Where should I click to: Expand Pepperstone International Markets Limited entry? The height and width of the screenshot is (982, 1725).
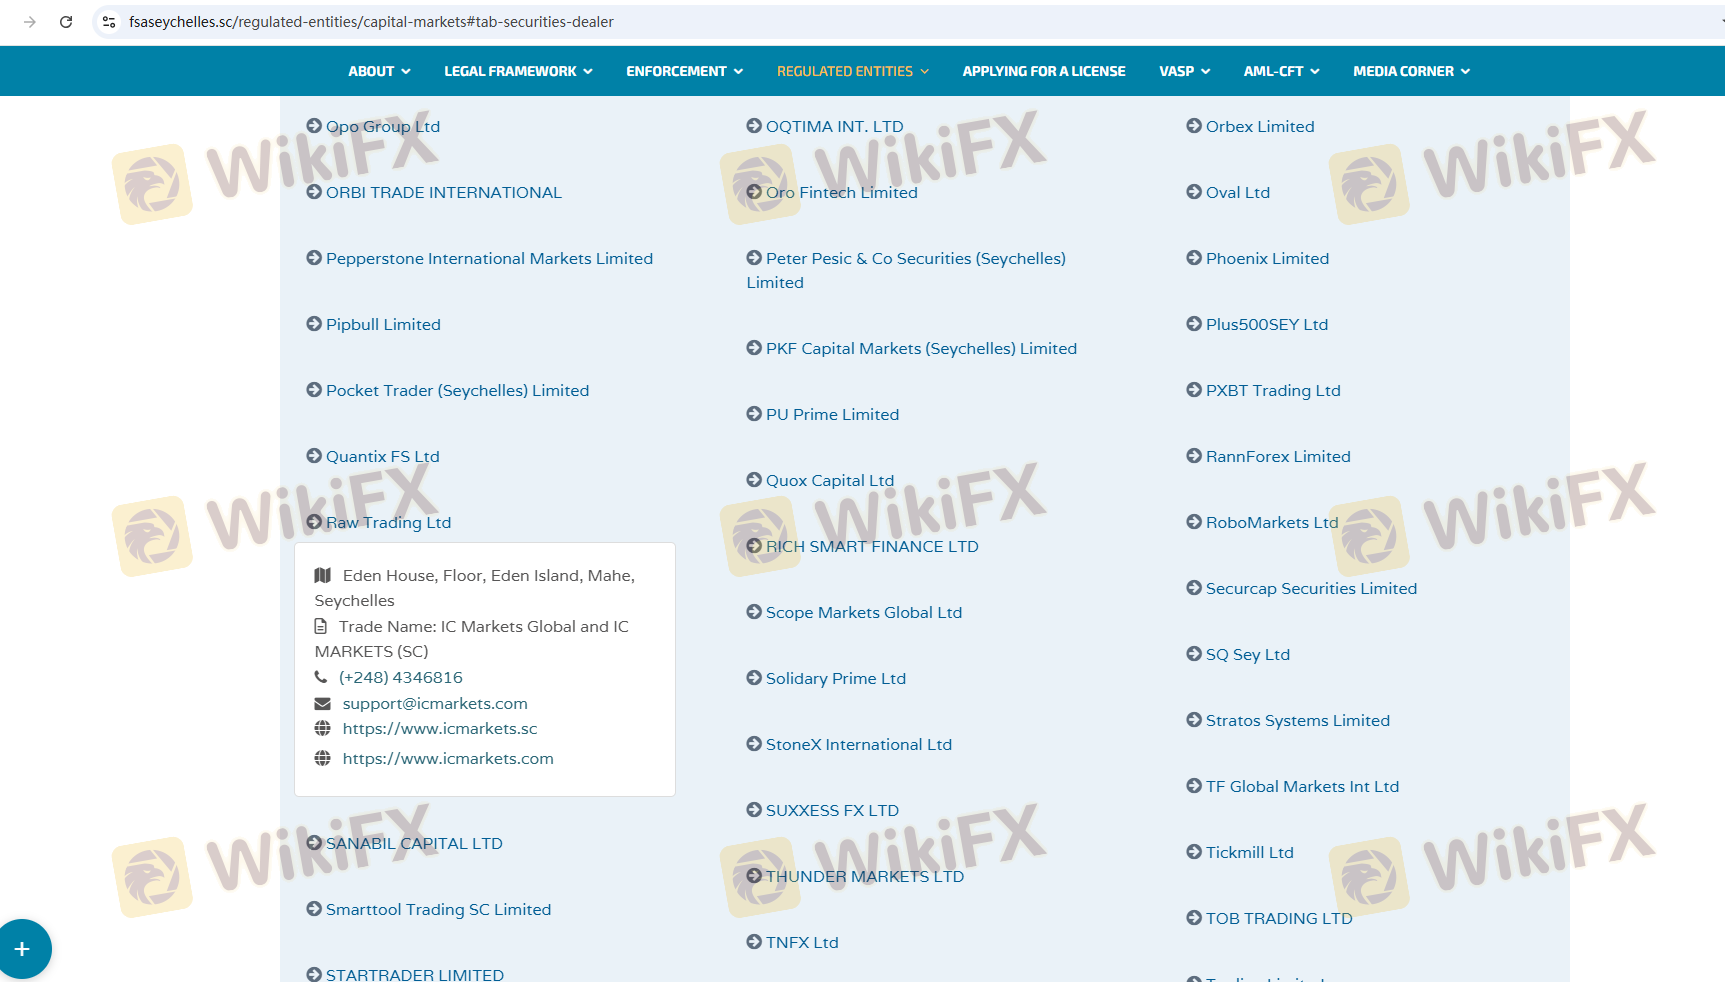point(489,258)
